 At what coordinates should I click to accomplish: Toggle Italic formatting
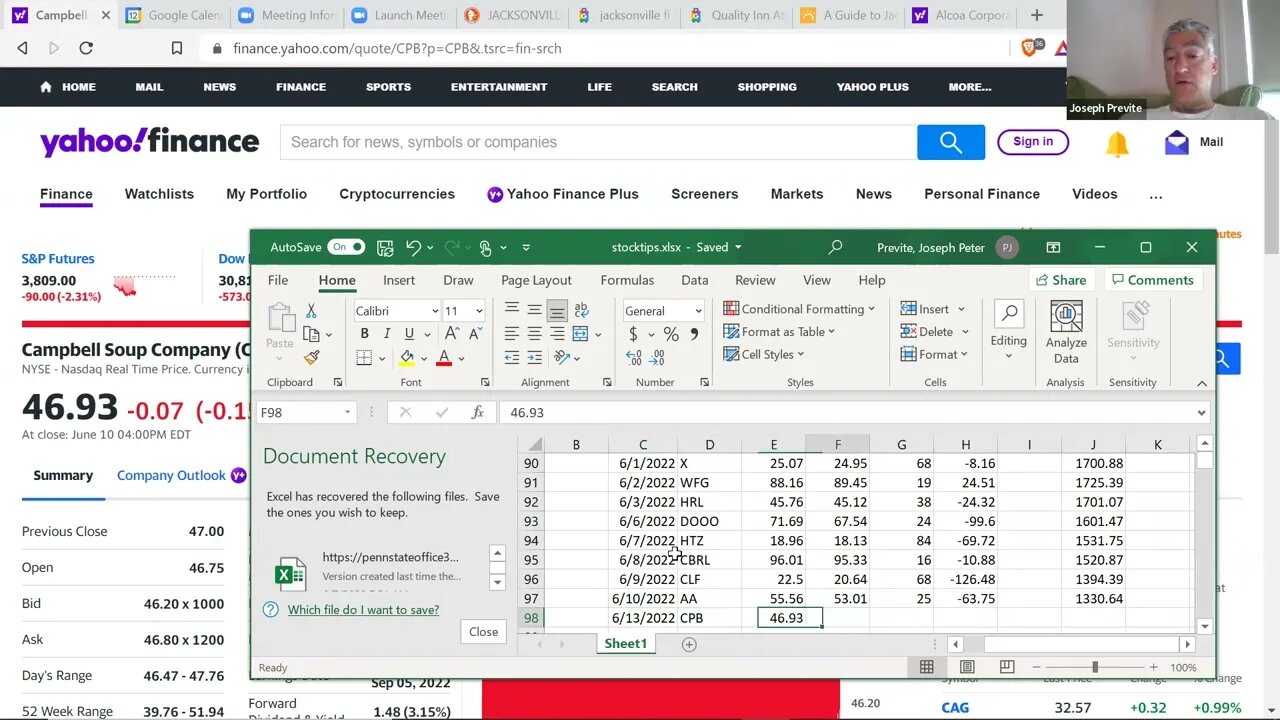click(387, 334)
